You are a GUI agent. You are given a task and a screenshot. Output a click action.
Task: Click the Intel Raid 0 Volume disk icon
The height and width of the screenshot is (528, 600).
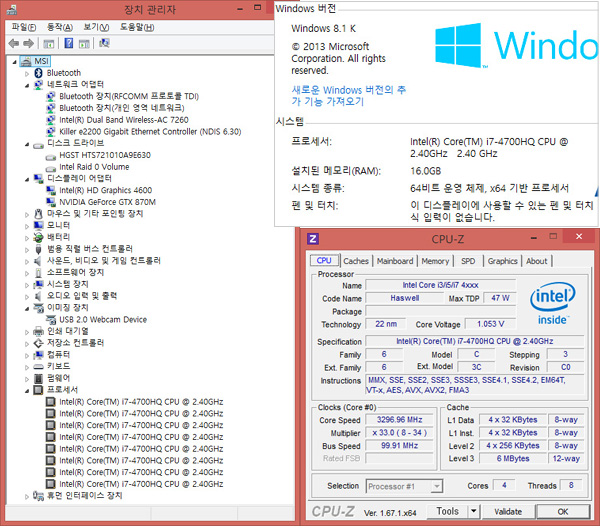[x=51, y=168]
